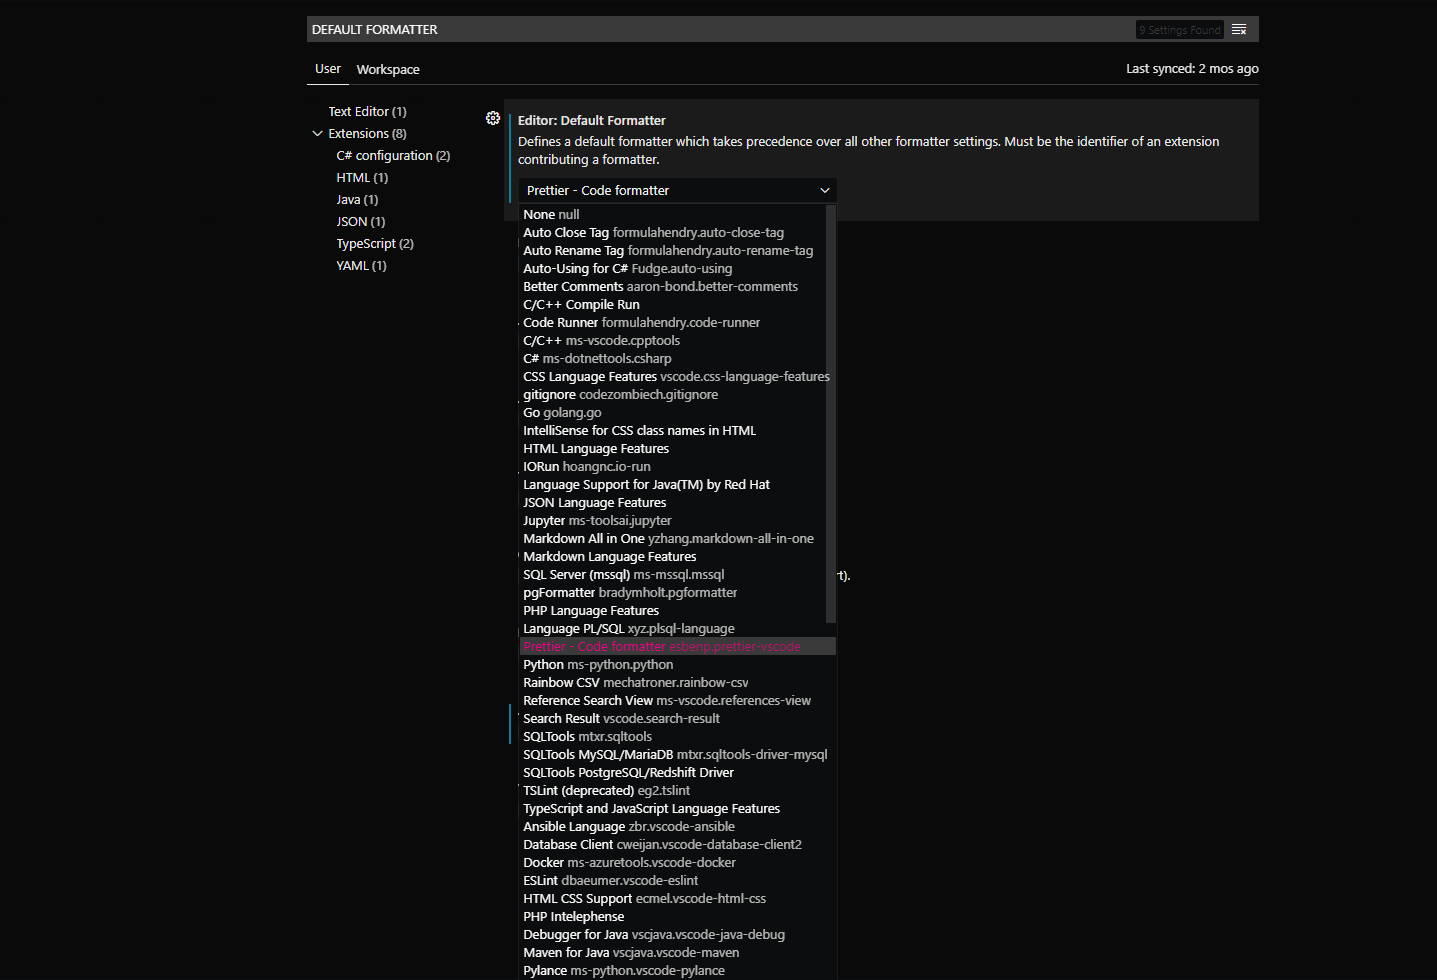This screenshot has width=1437, height=980.
Task: Clear settings search results using the filter icon
Action: (1239, 29)
